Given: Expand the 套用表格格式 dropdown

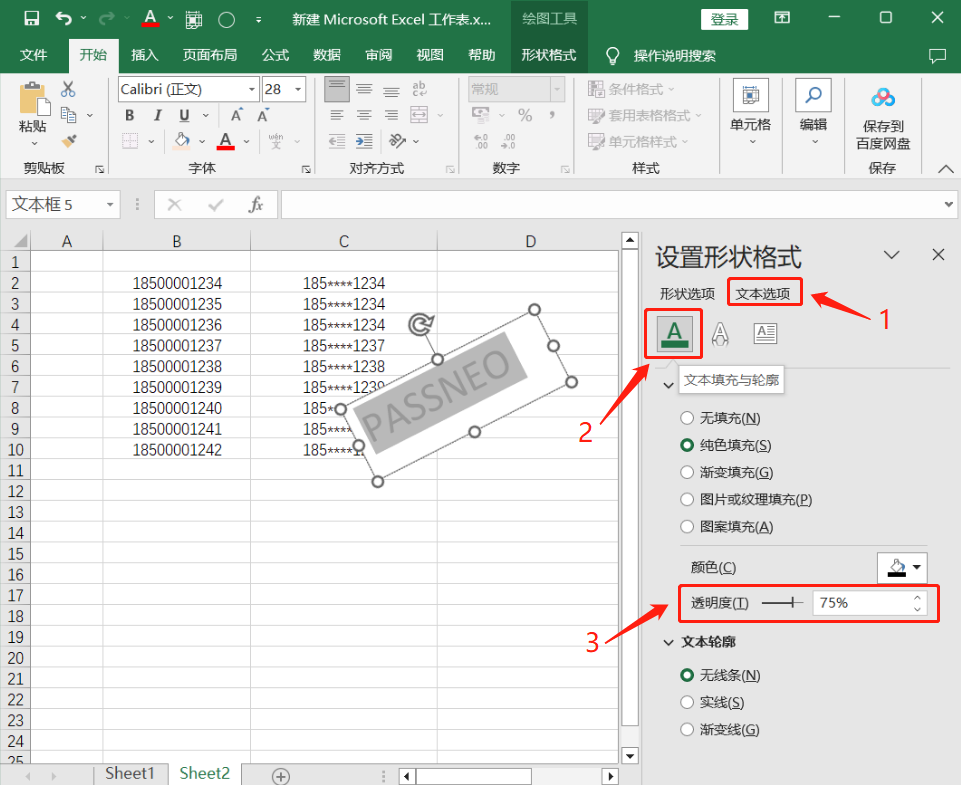Looking at the screenshot, I should pyautogui.click(x=698, y=115).
